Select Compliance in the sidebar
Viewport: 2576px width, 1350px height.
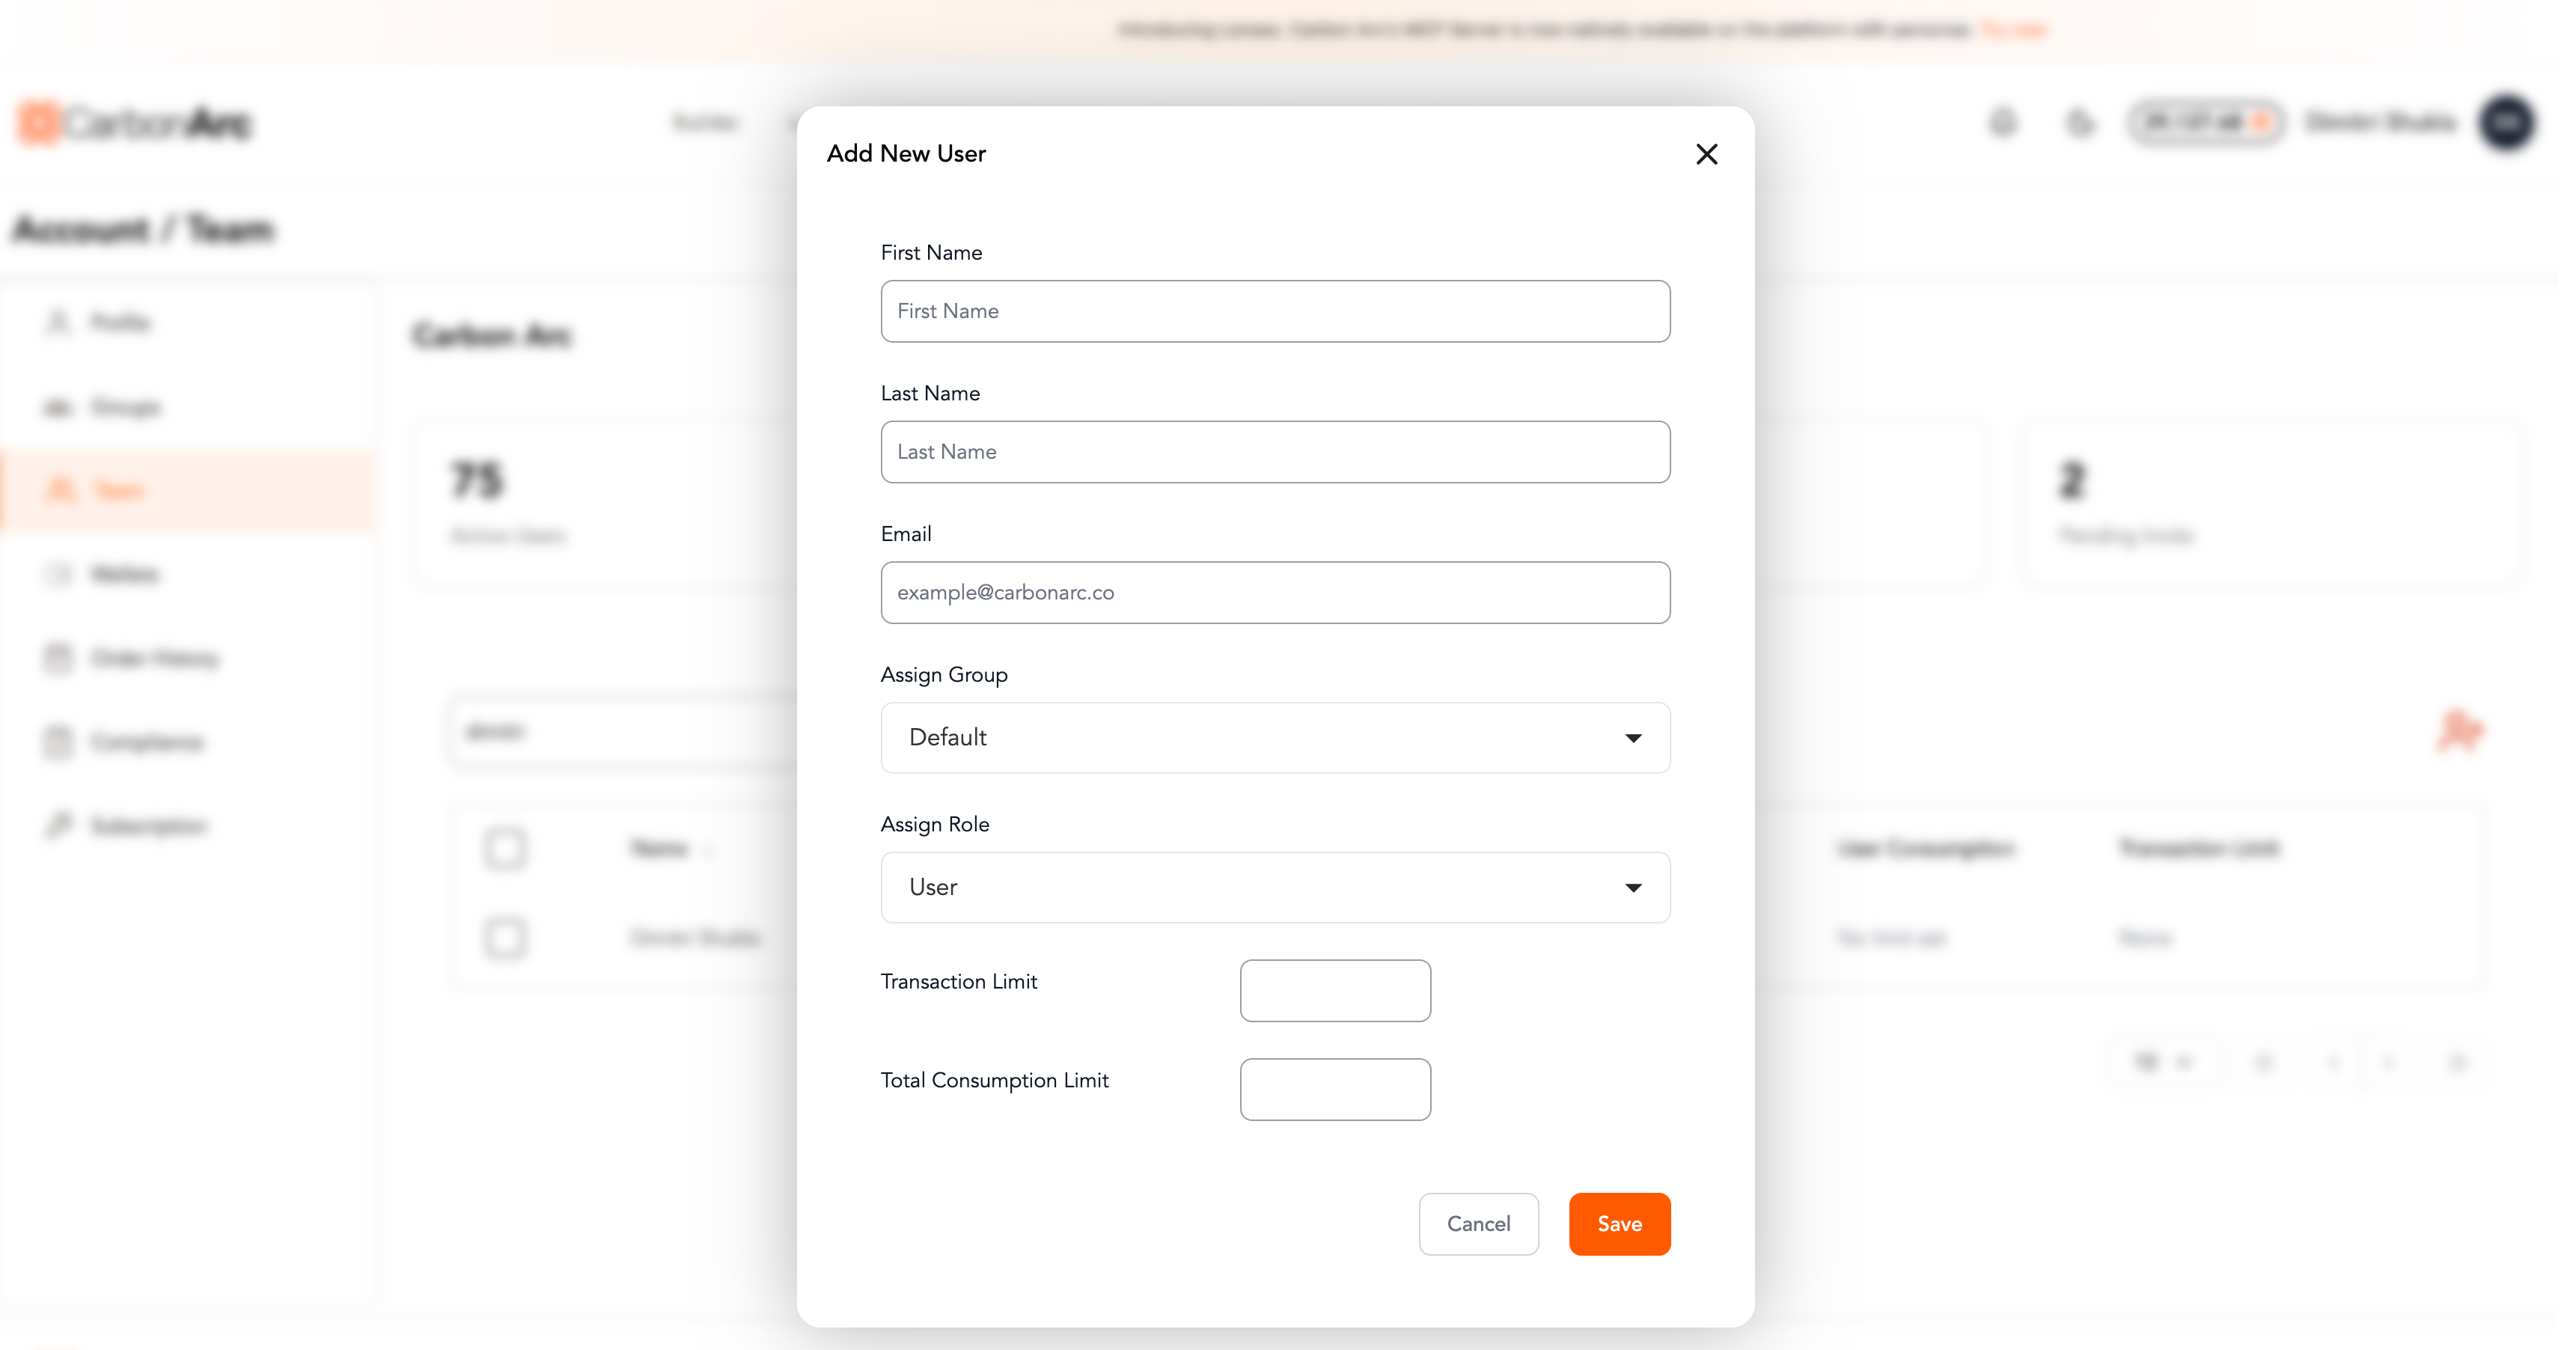tap(146, 742)
